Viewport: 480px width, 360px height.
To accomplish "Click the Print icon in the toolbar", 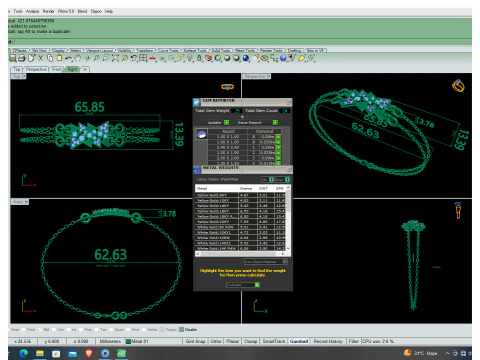I will click(22, 58).
